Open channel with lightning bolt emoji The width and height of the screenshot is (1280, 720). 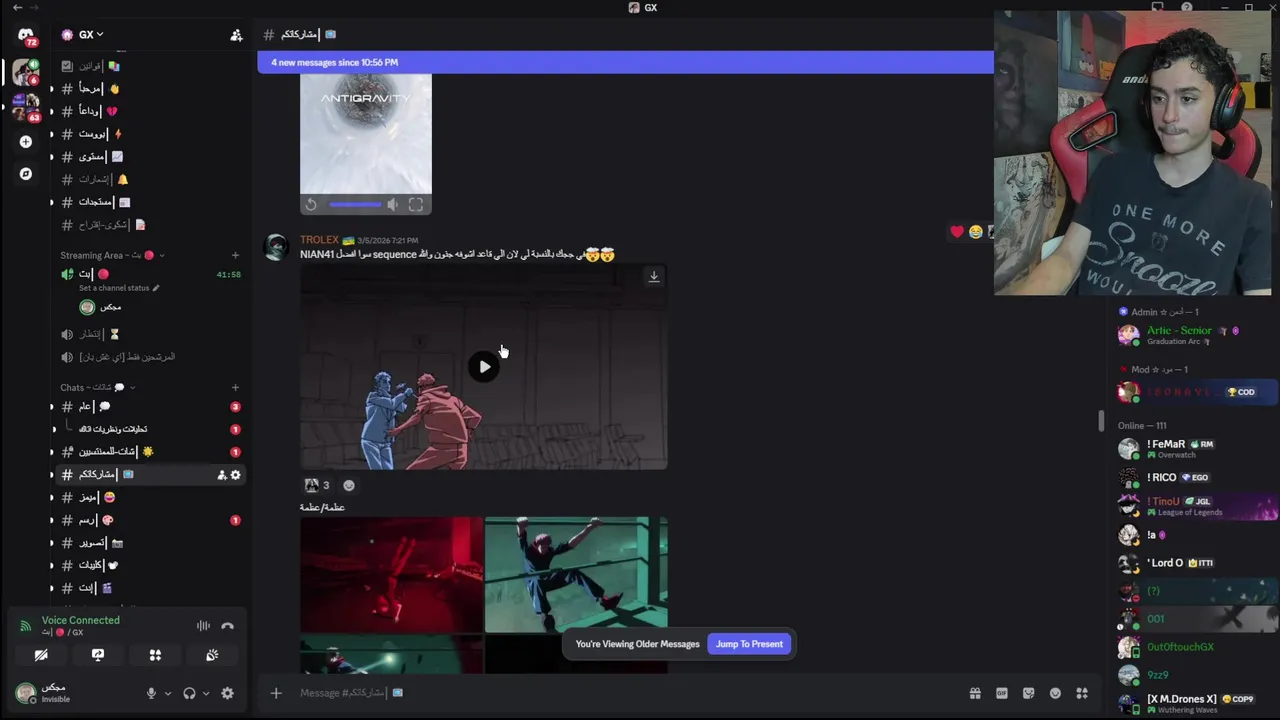pos(150,134)
